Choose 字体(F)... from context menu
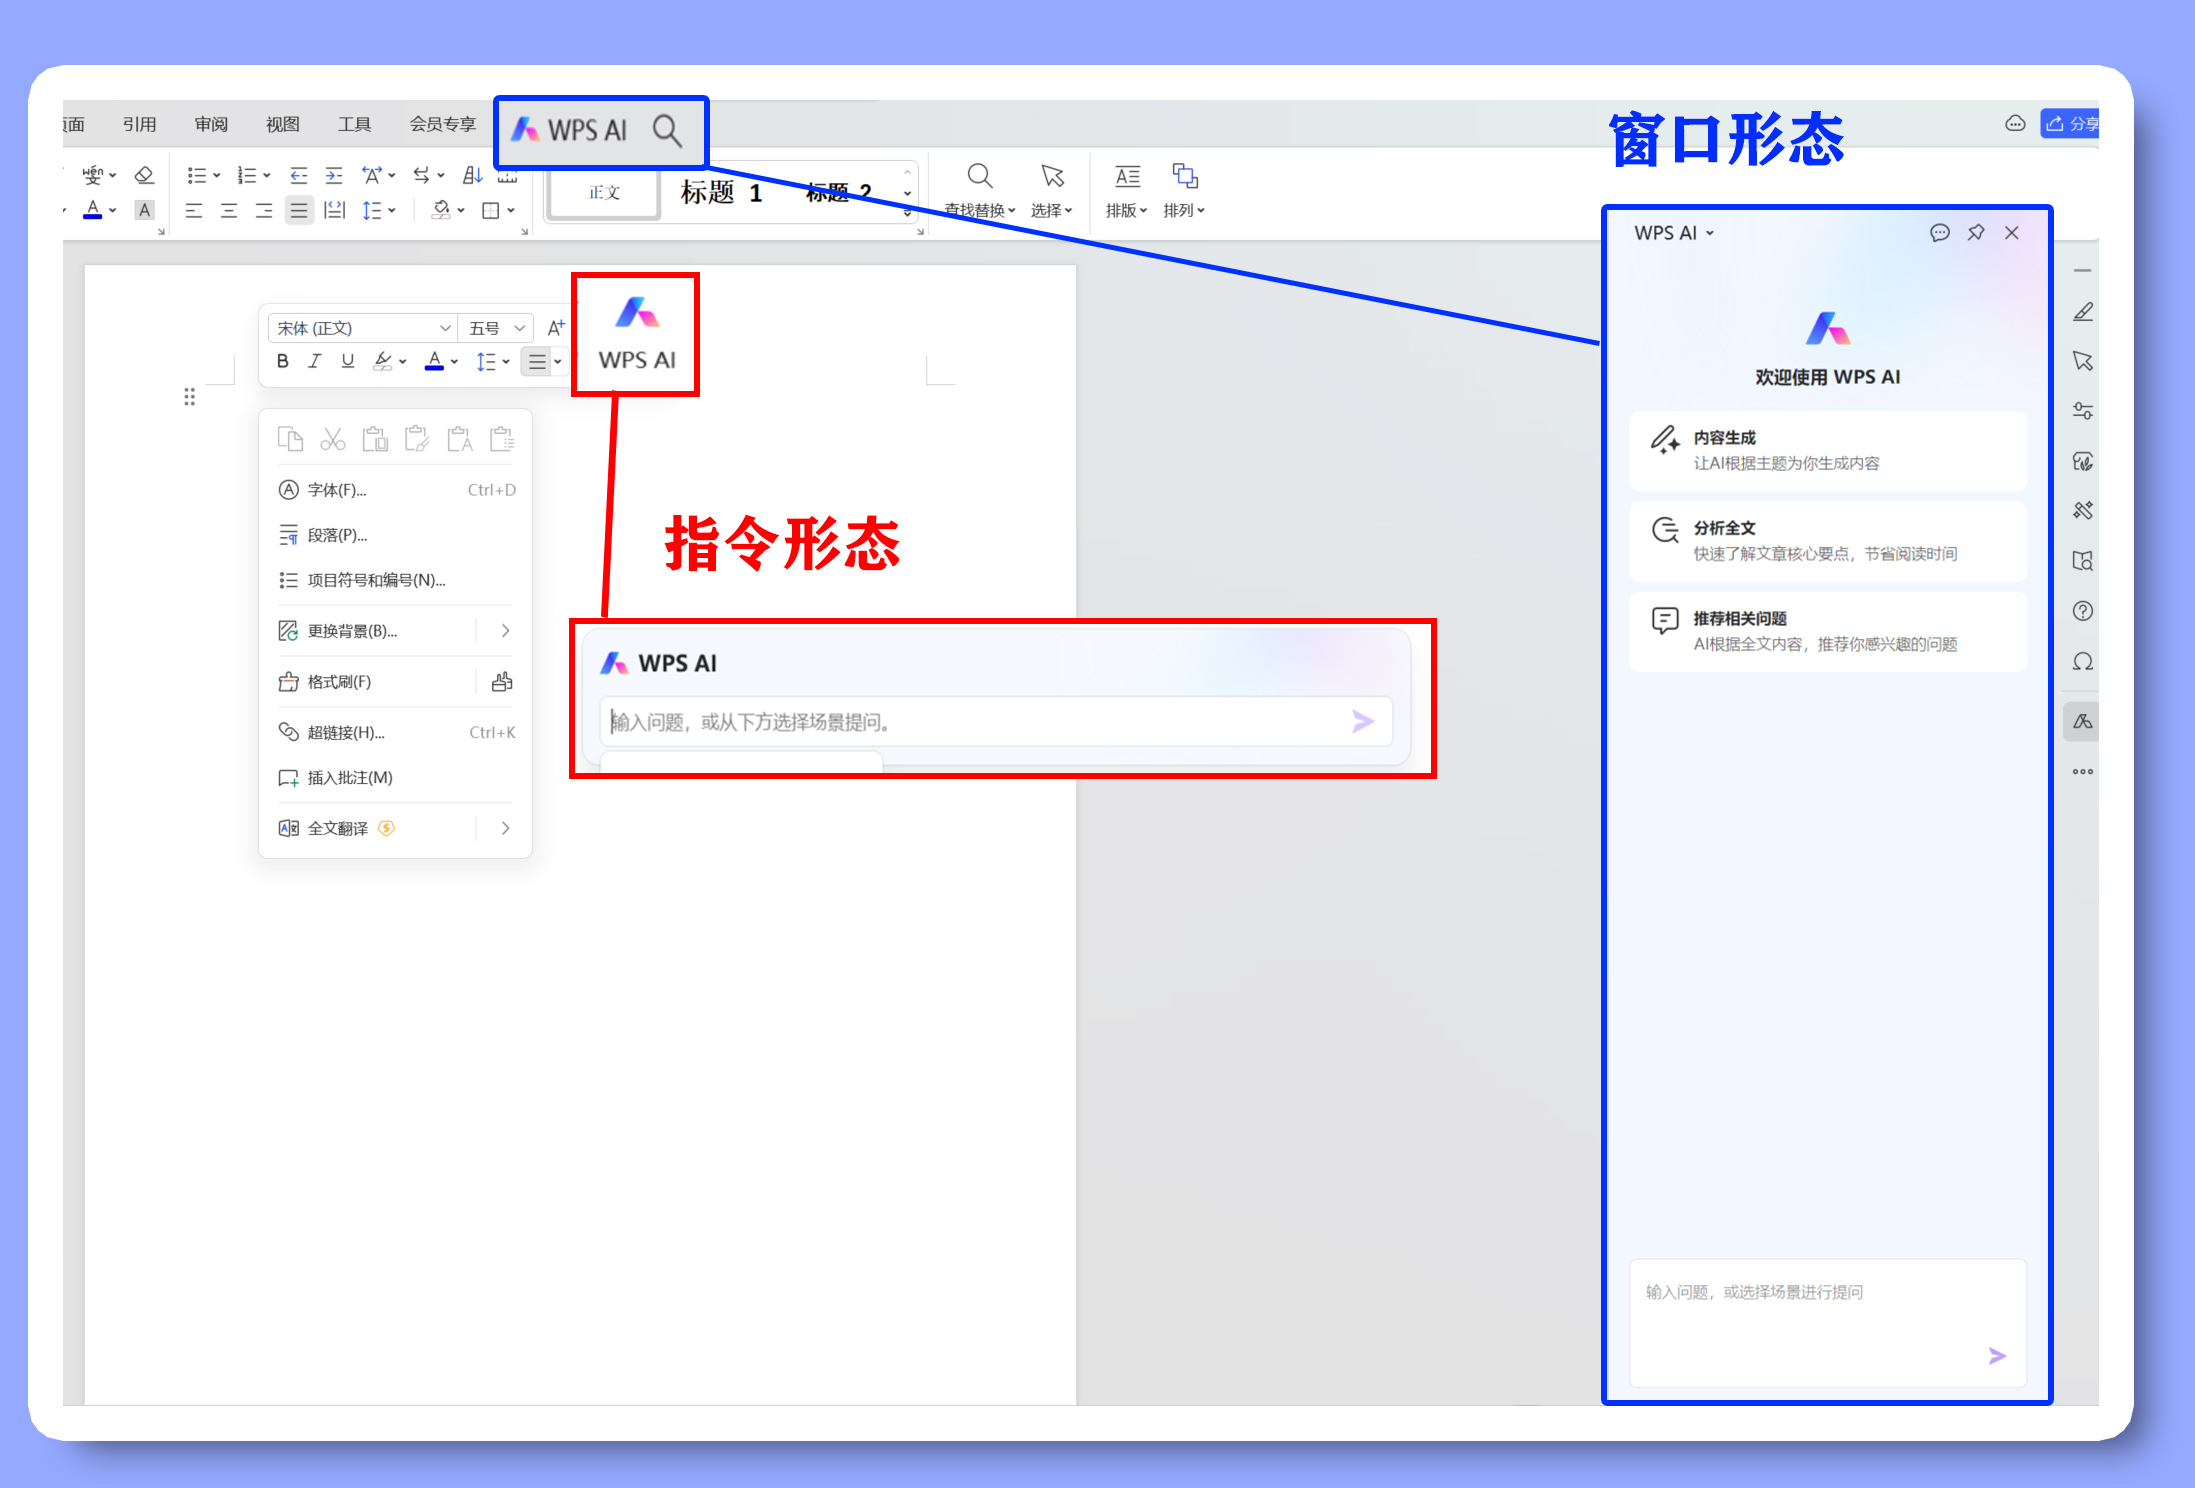The height and width of the screenshot is (1488, 2195). (395, 490)
